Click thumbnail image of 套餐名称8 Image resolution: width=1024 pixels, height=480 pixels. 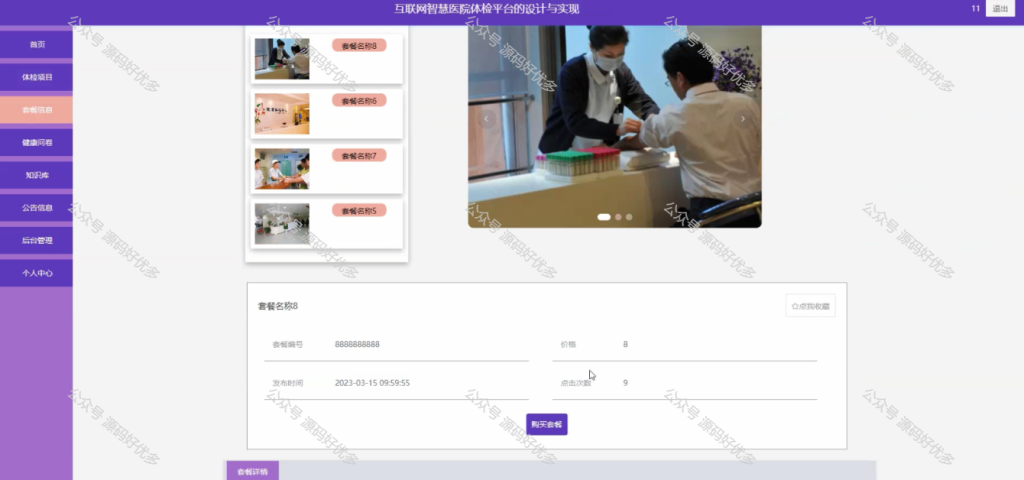[x=282, y=59]
